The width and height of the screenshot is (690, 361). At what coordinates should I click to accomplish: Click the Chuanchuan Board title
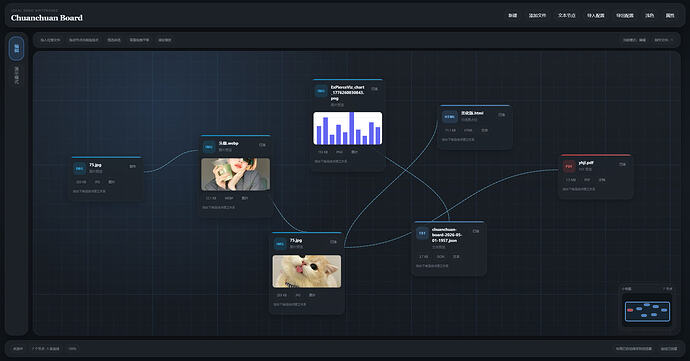click(47, 18)
